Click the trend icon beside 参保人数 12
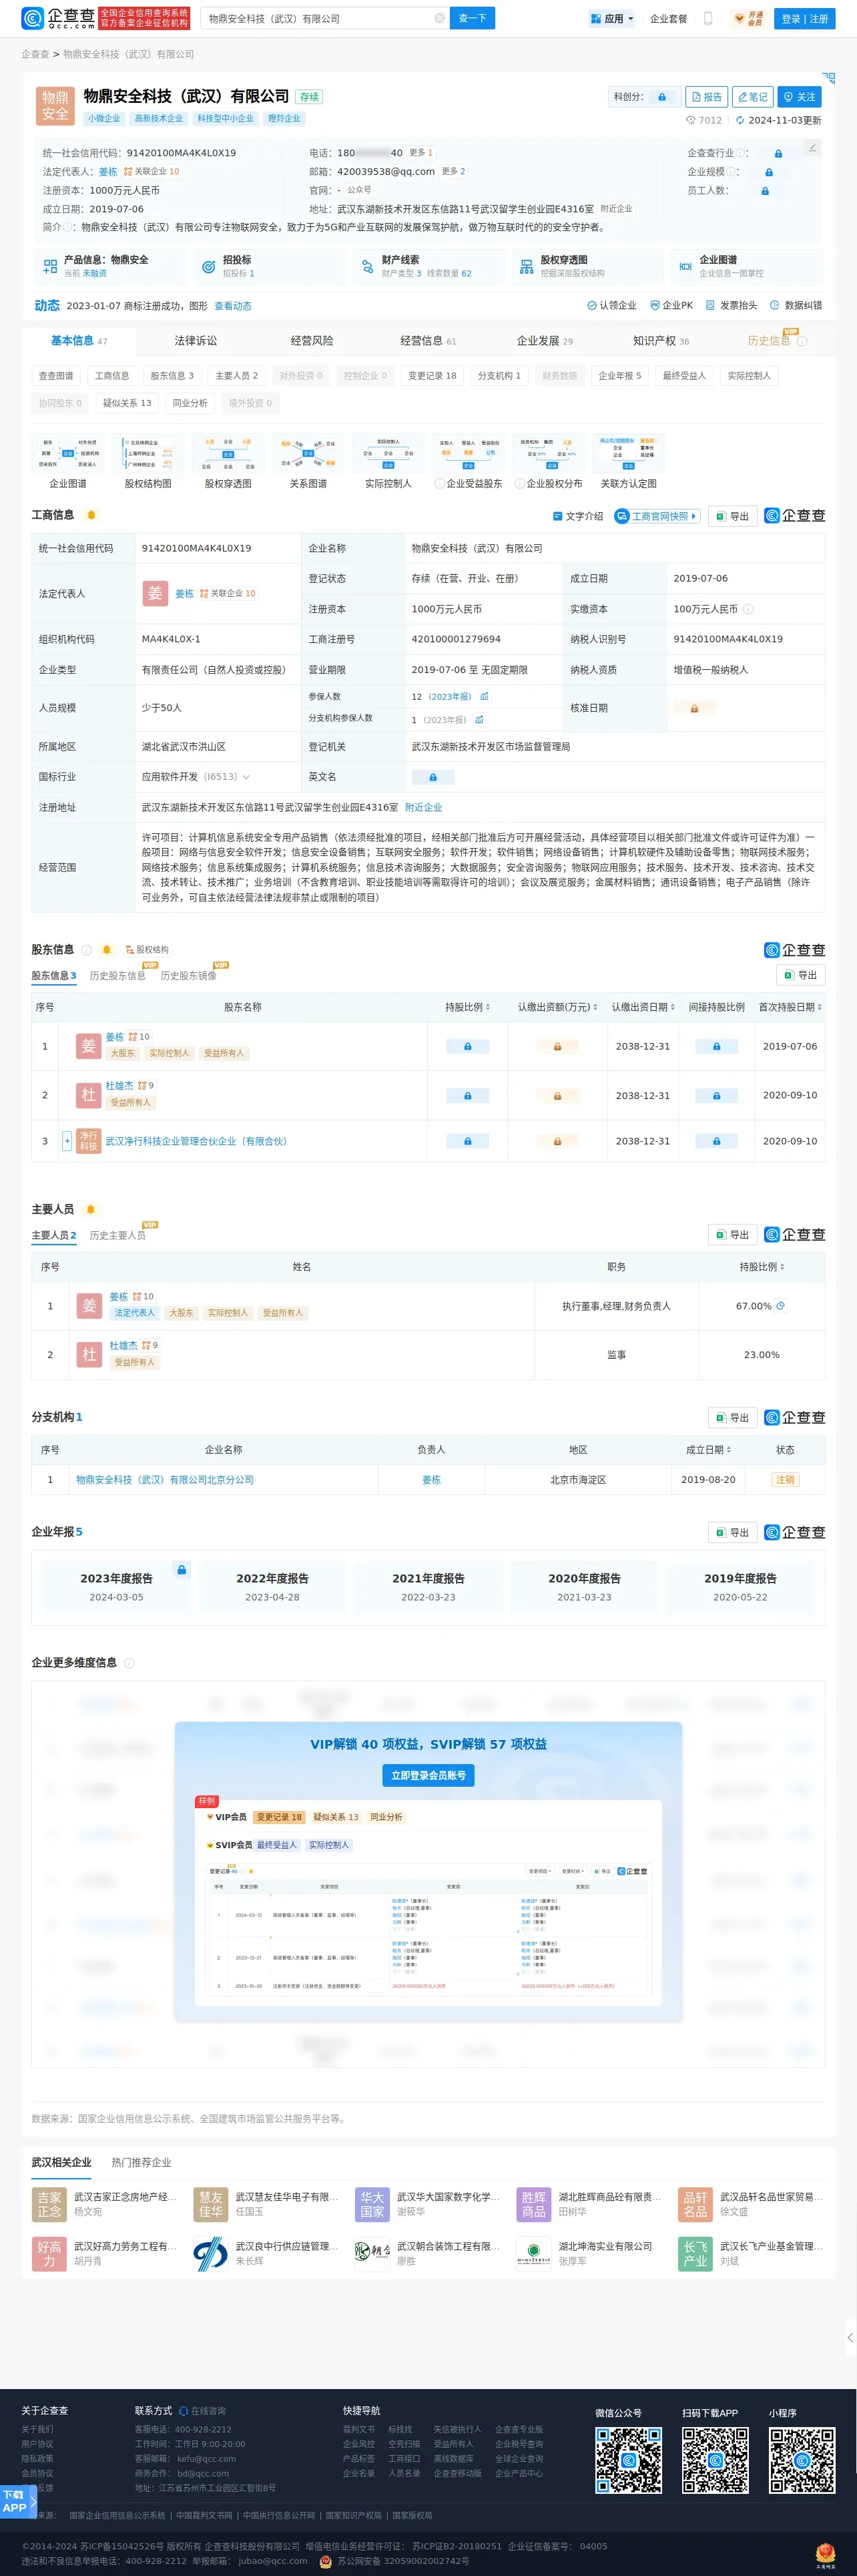Viewport: 857px width, 2576px height. (484, 696)
